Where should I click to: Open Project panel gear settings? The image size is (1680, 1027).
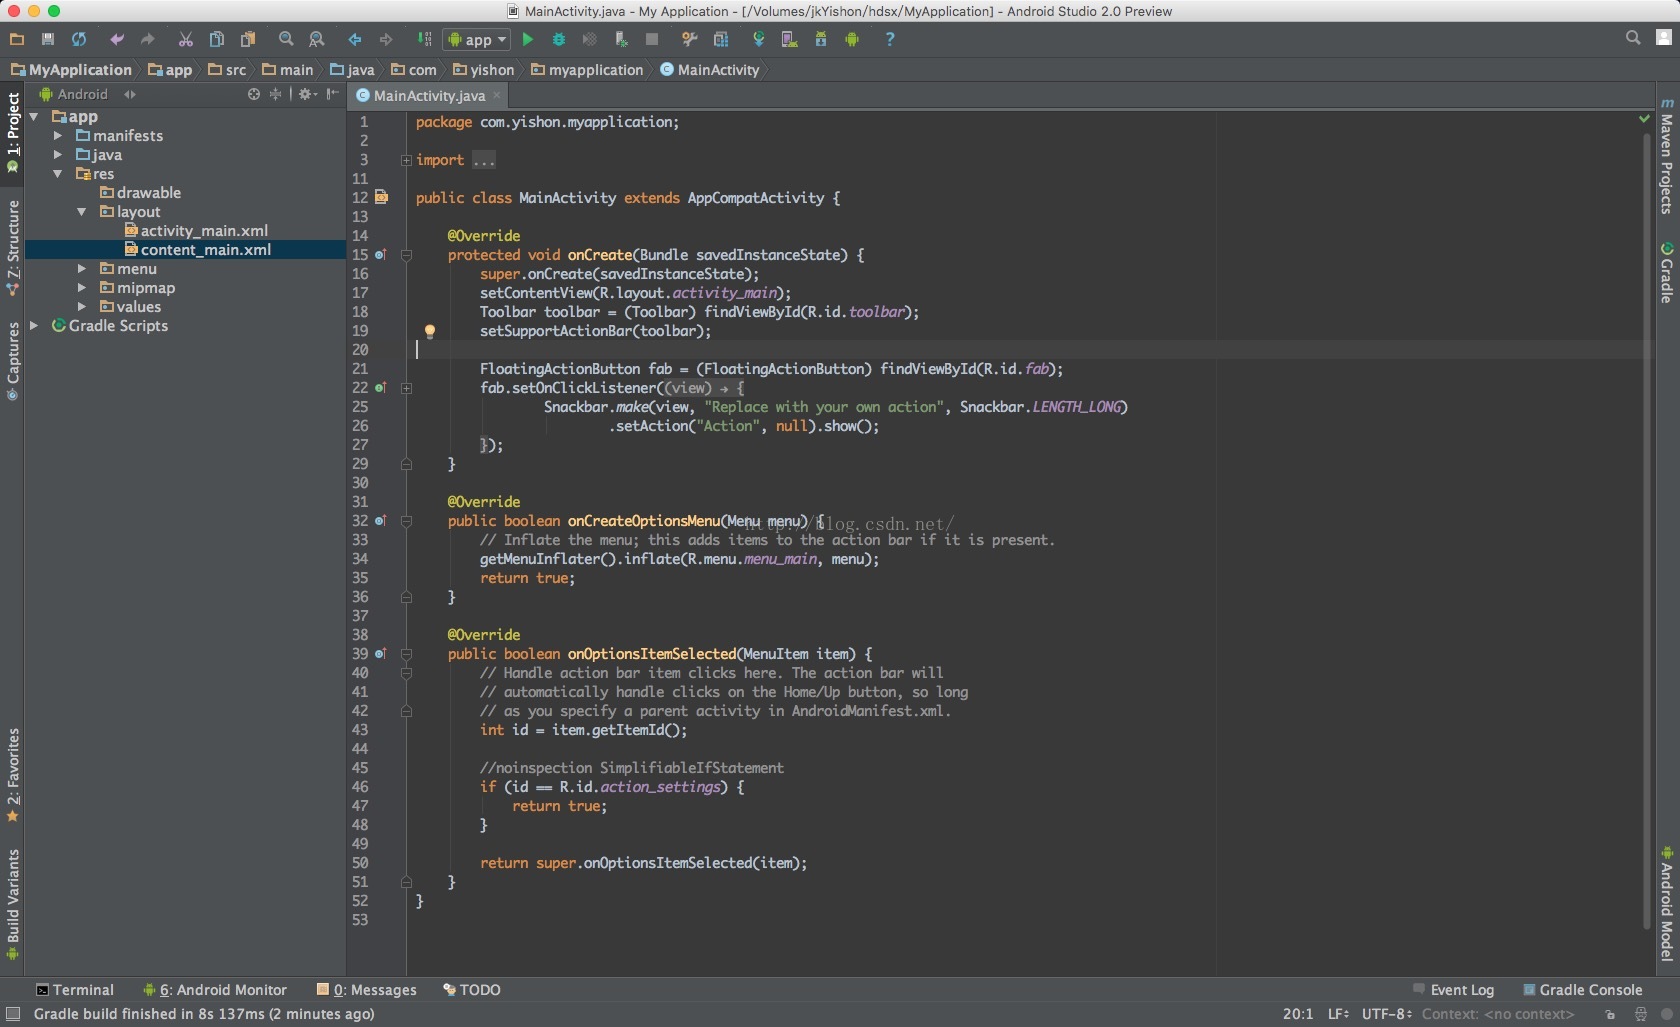point(307,94)
